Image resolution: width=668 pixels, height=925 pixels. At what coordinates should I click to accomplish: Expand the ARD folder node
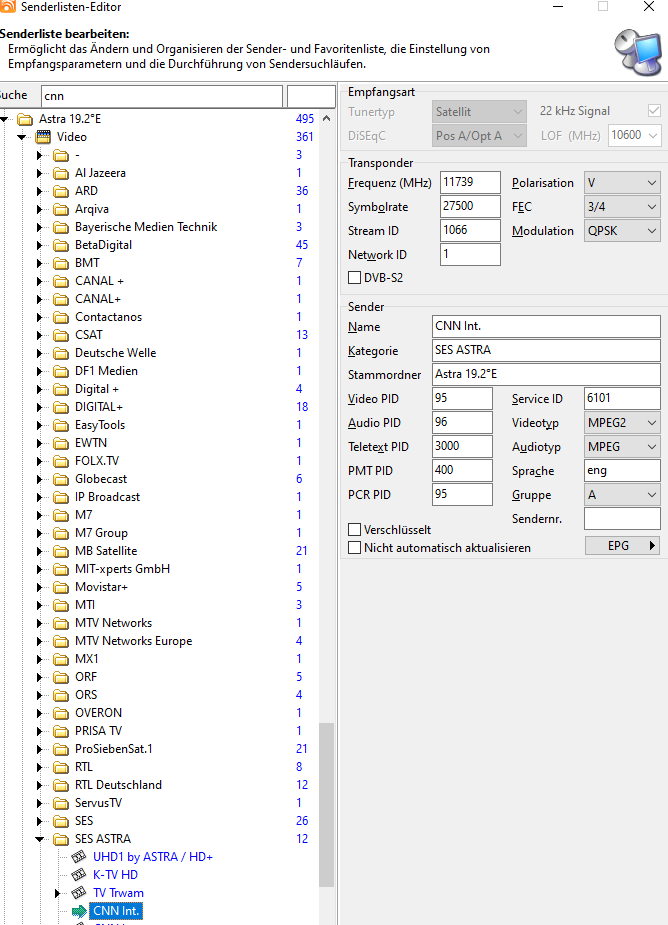click(40, 191)
